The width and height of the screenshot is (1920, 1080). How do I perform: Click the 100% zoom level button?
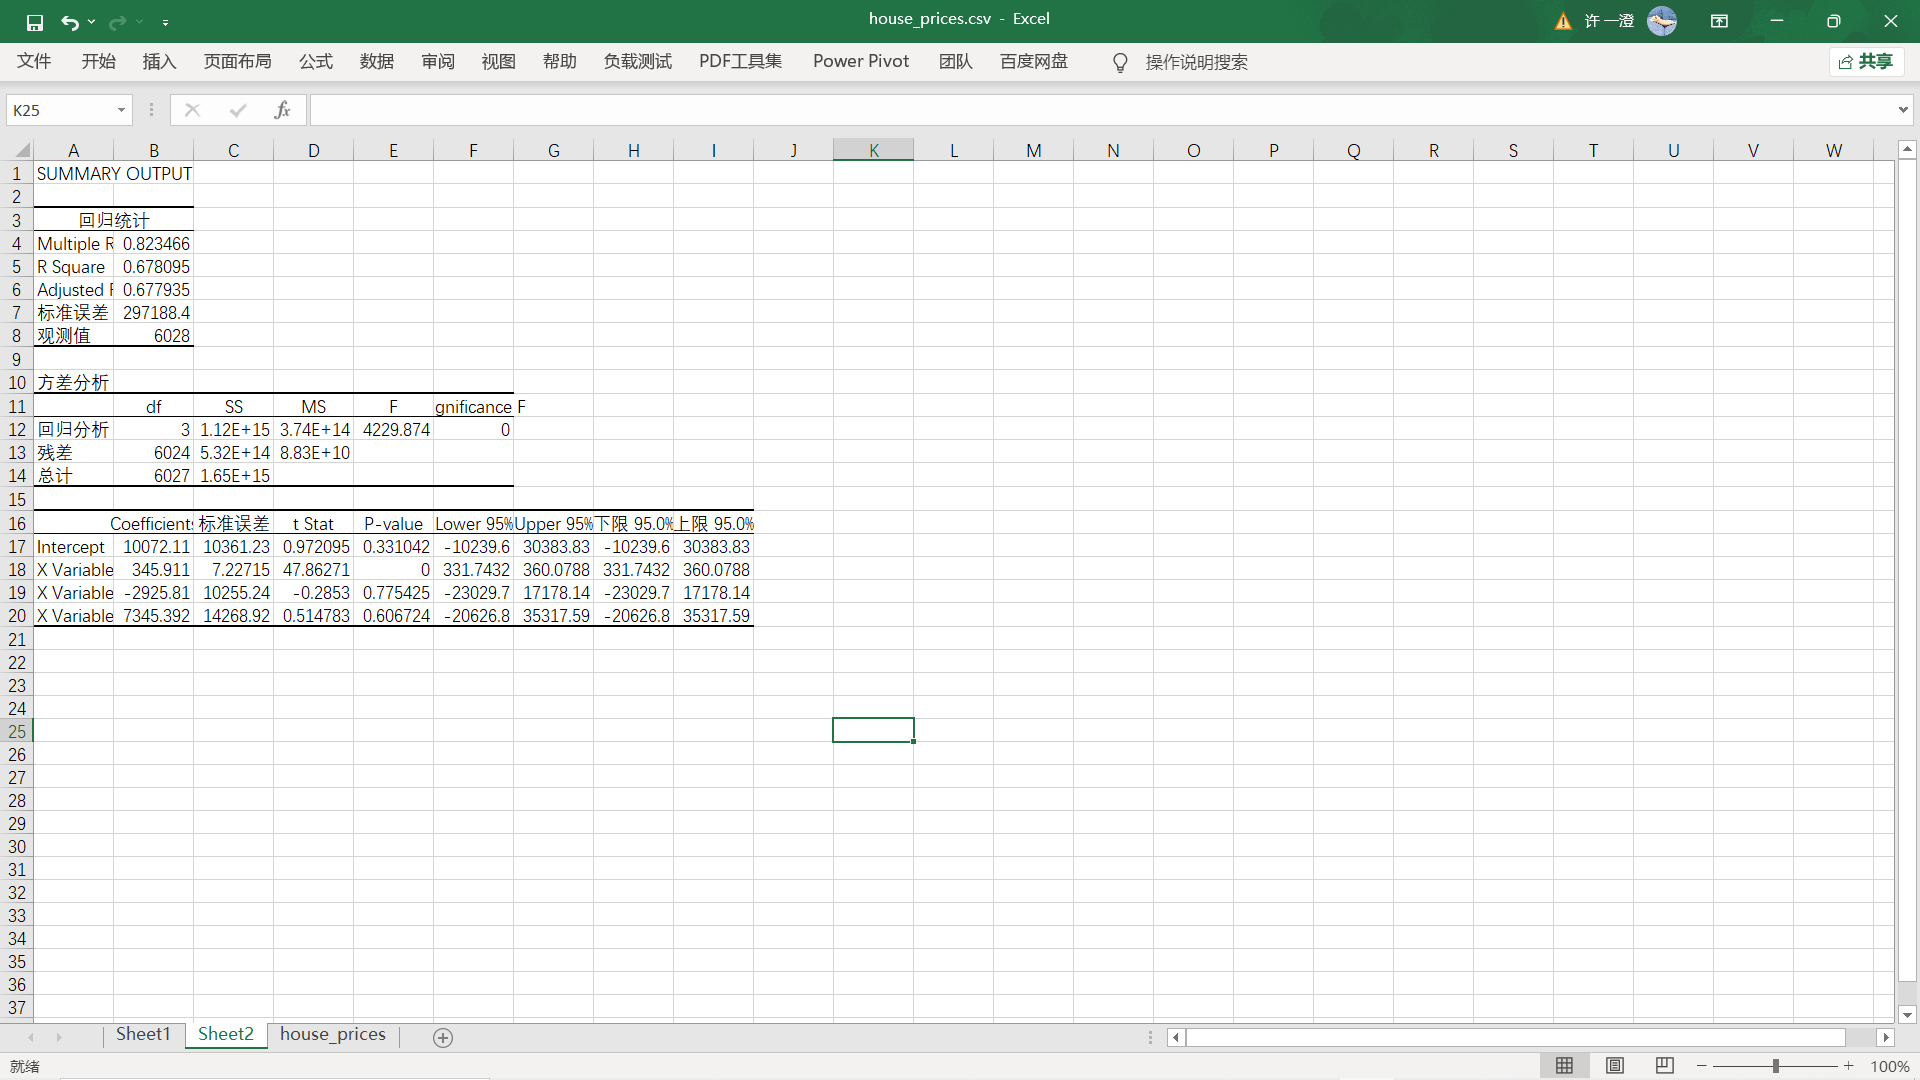(1889, 1066)
